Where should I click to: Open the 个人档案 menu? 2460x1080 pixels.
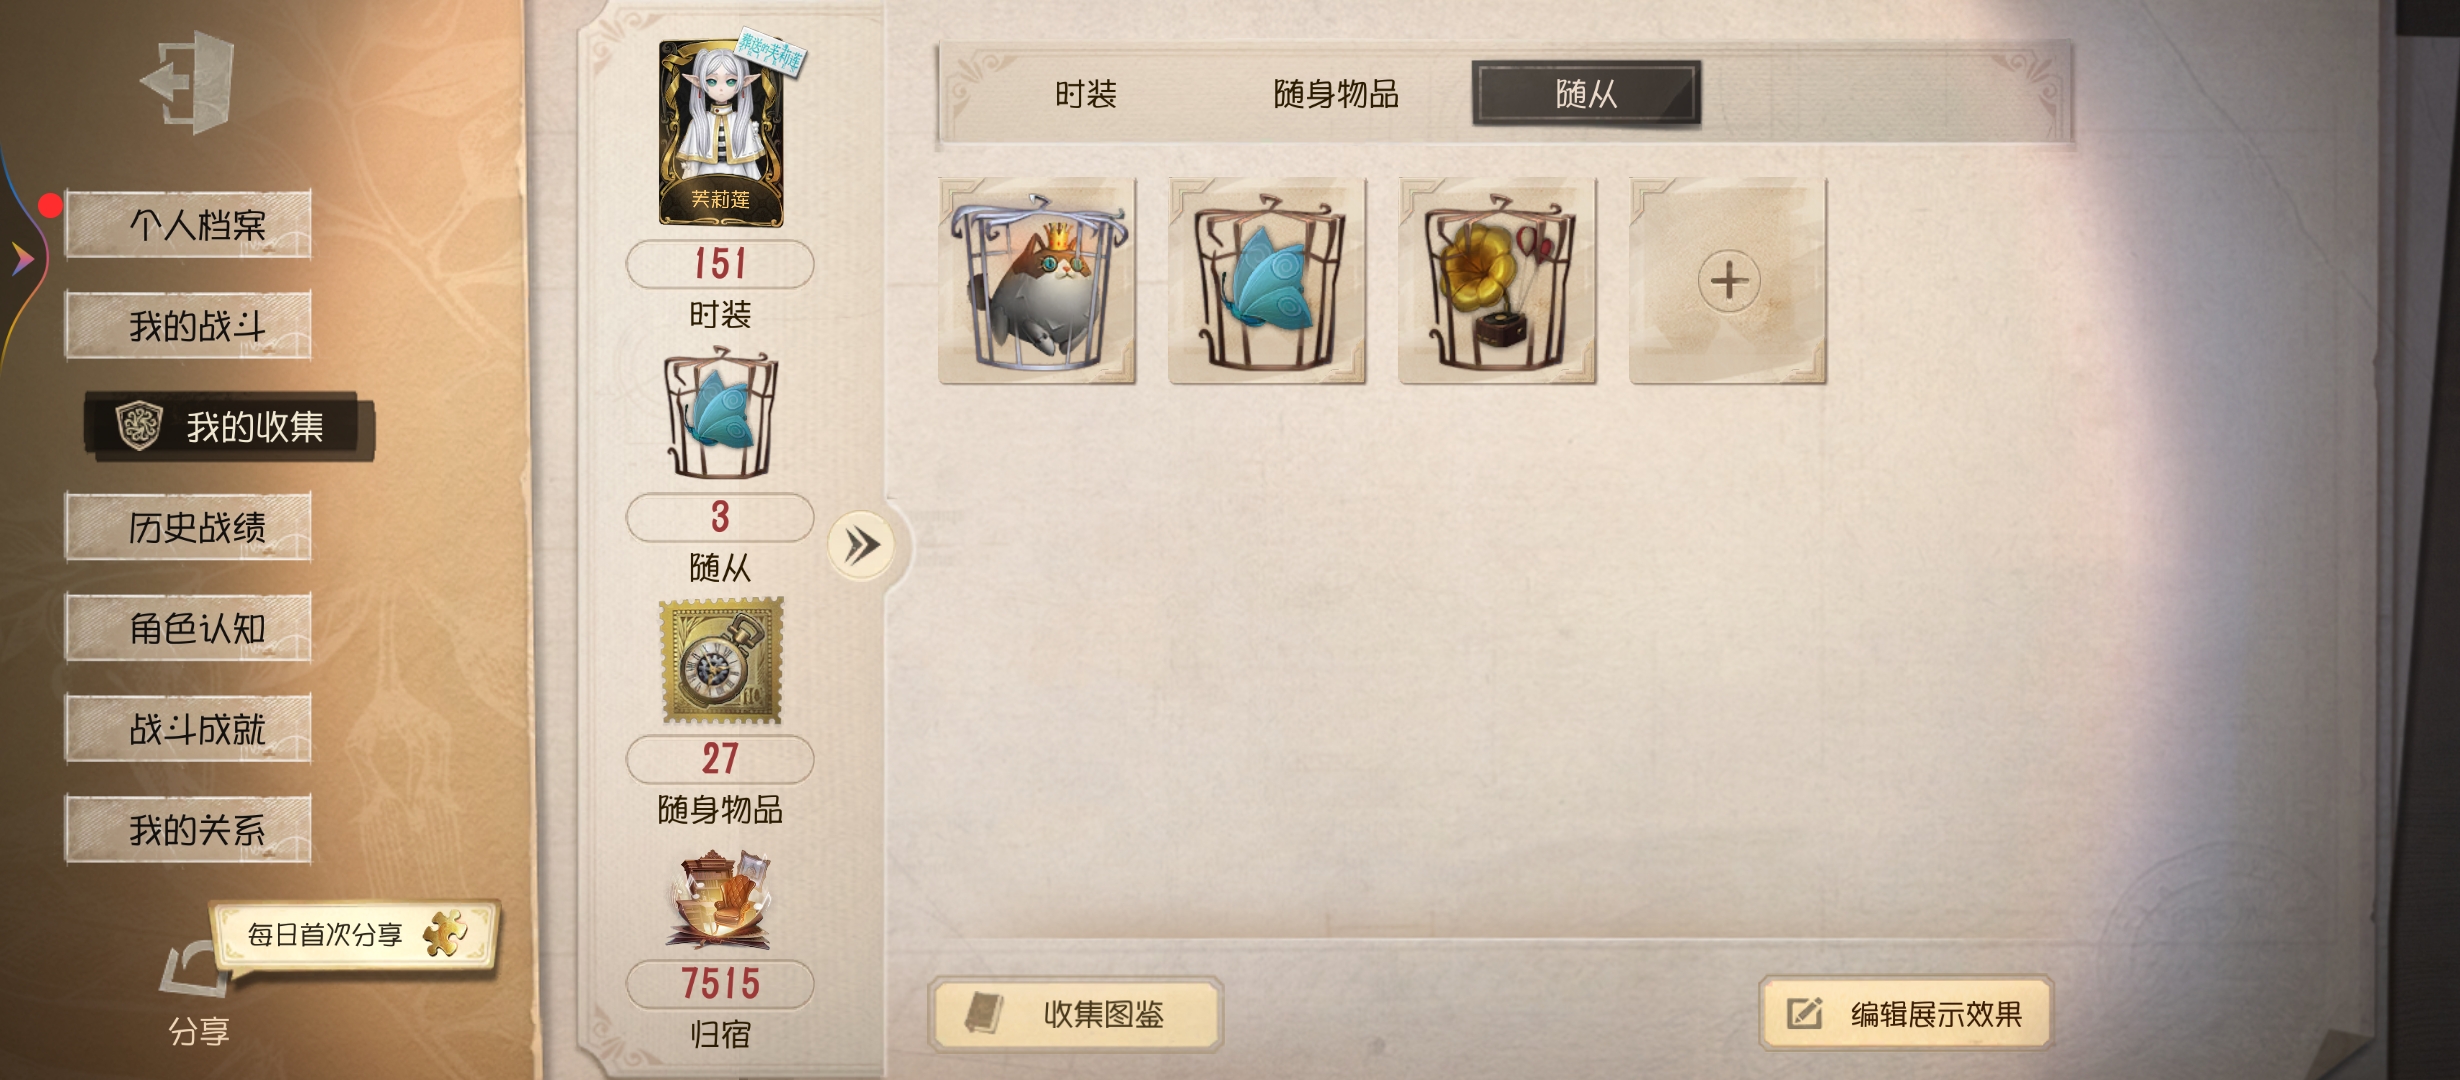tap(188, 224)
